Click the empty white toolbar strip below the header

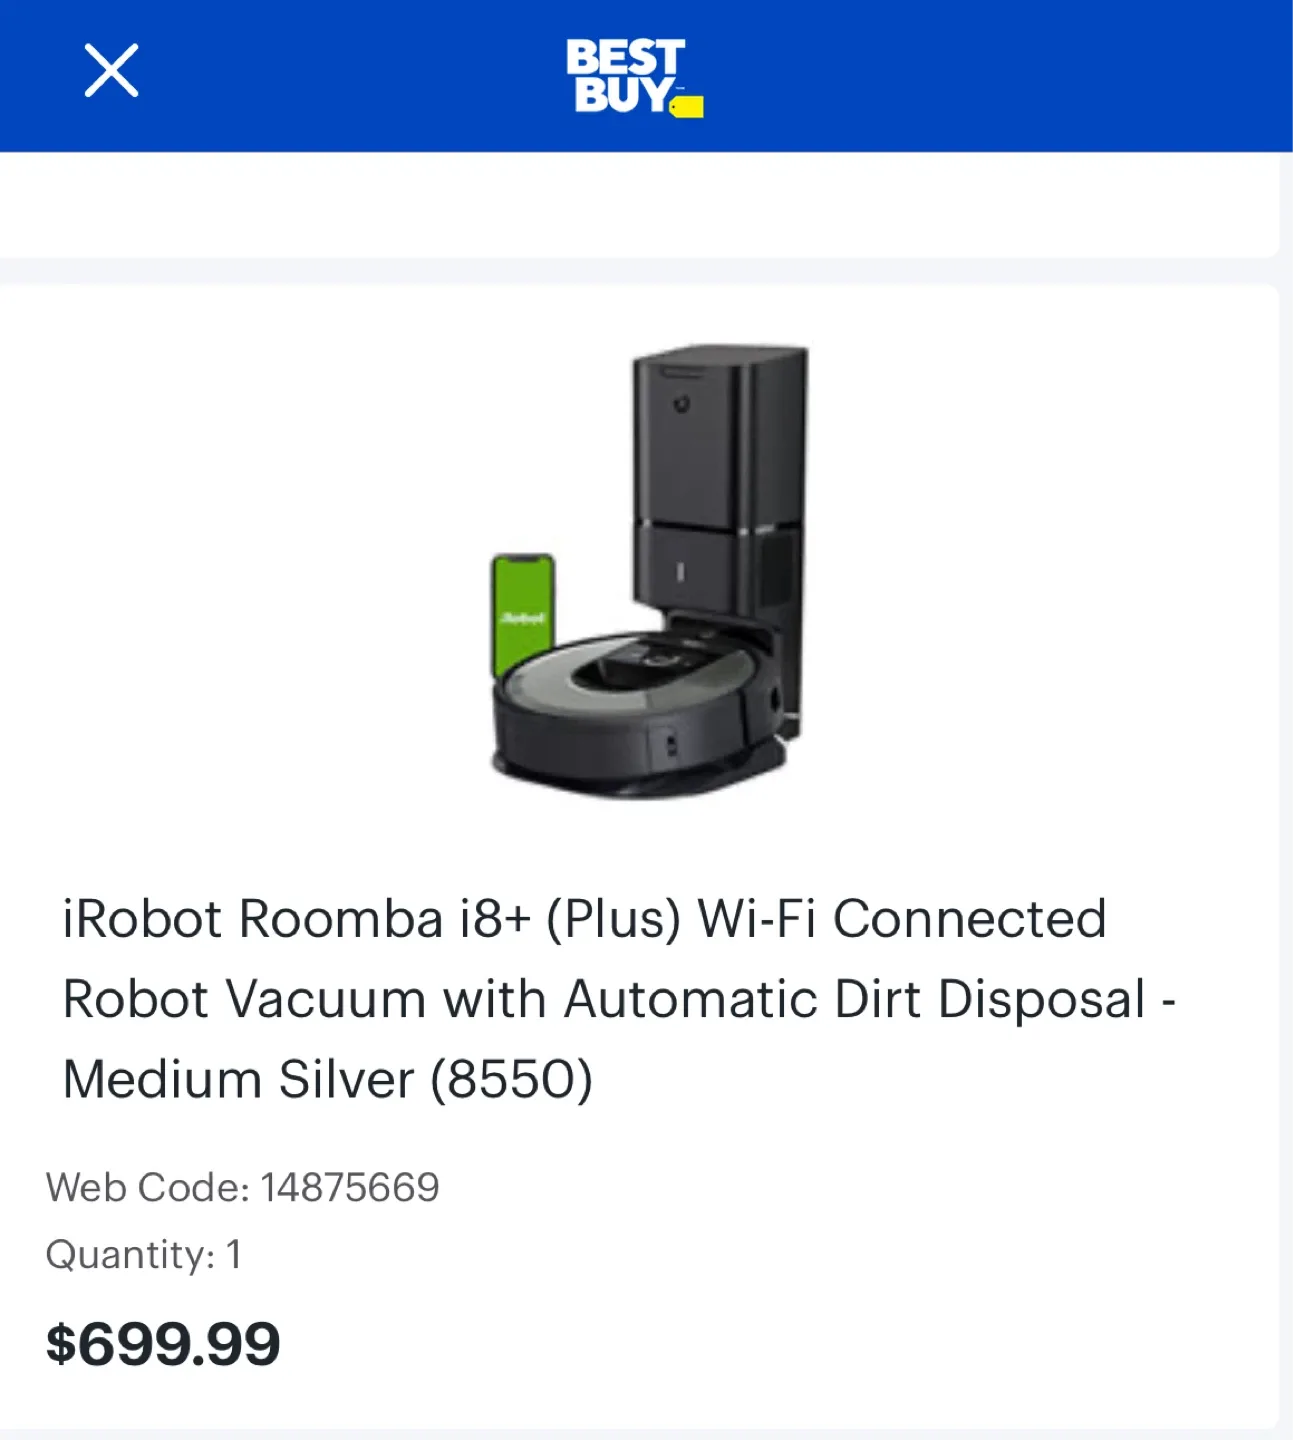tap(646, 200)
